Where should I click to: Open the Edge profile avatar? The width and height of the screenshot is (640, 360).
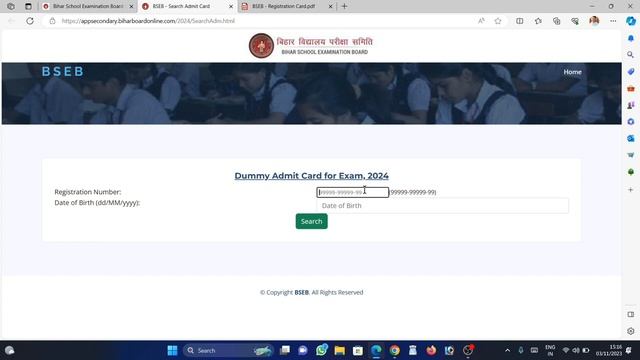point(594,21)
